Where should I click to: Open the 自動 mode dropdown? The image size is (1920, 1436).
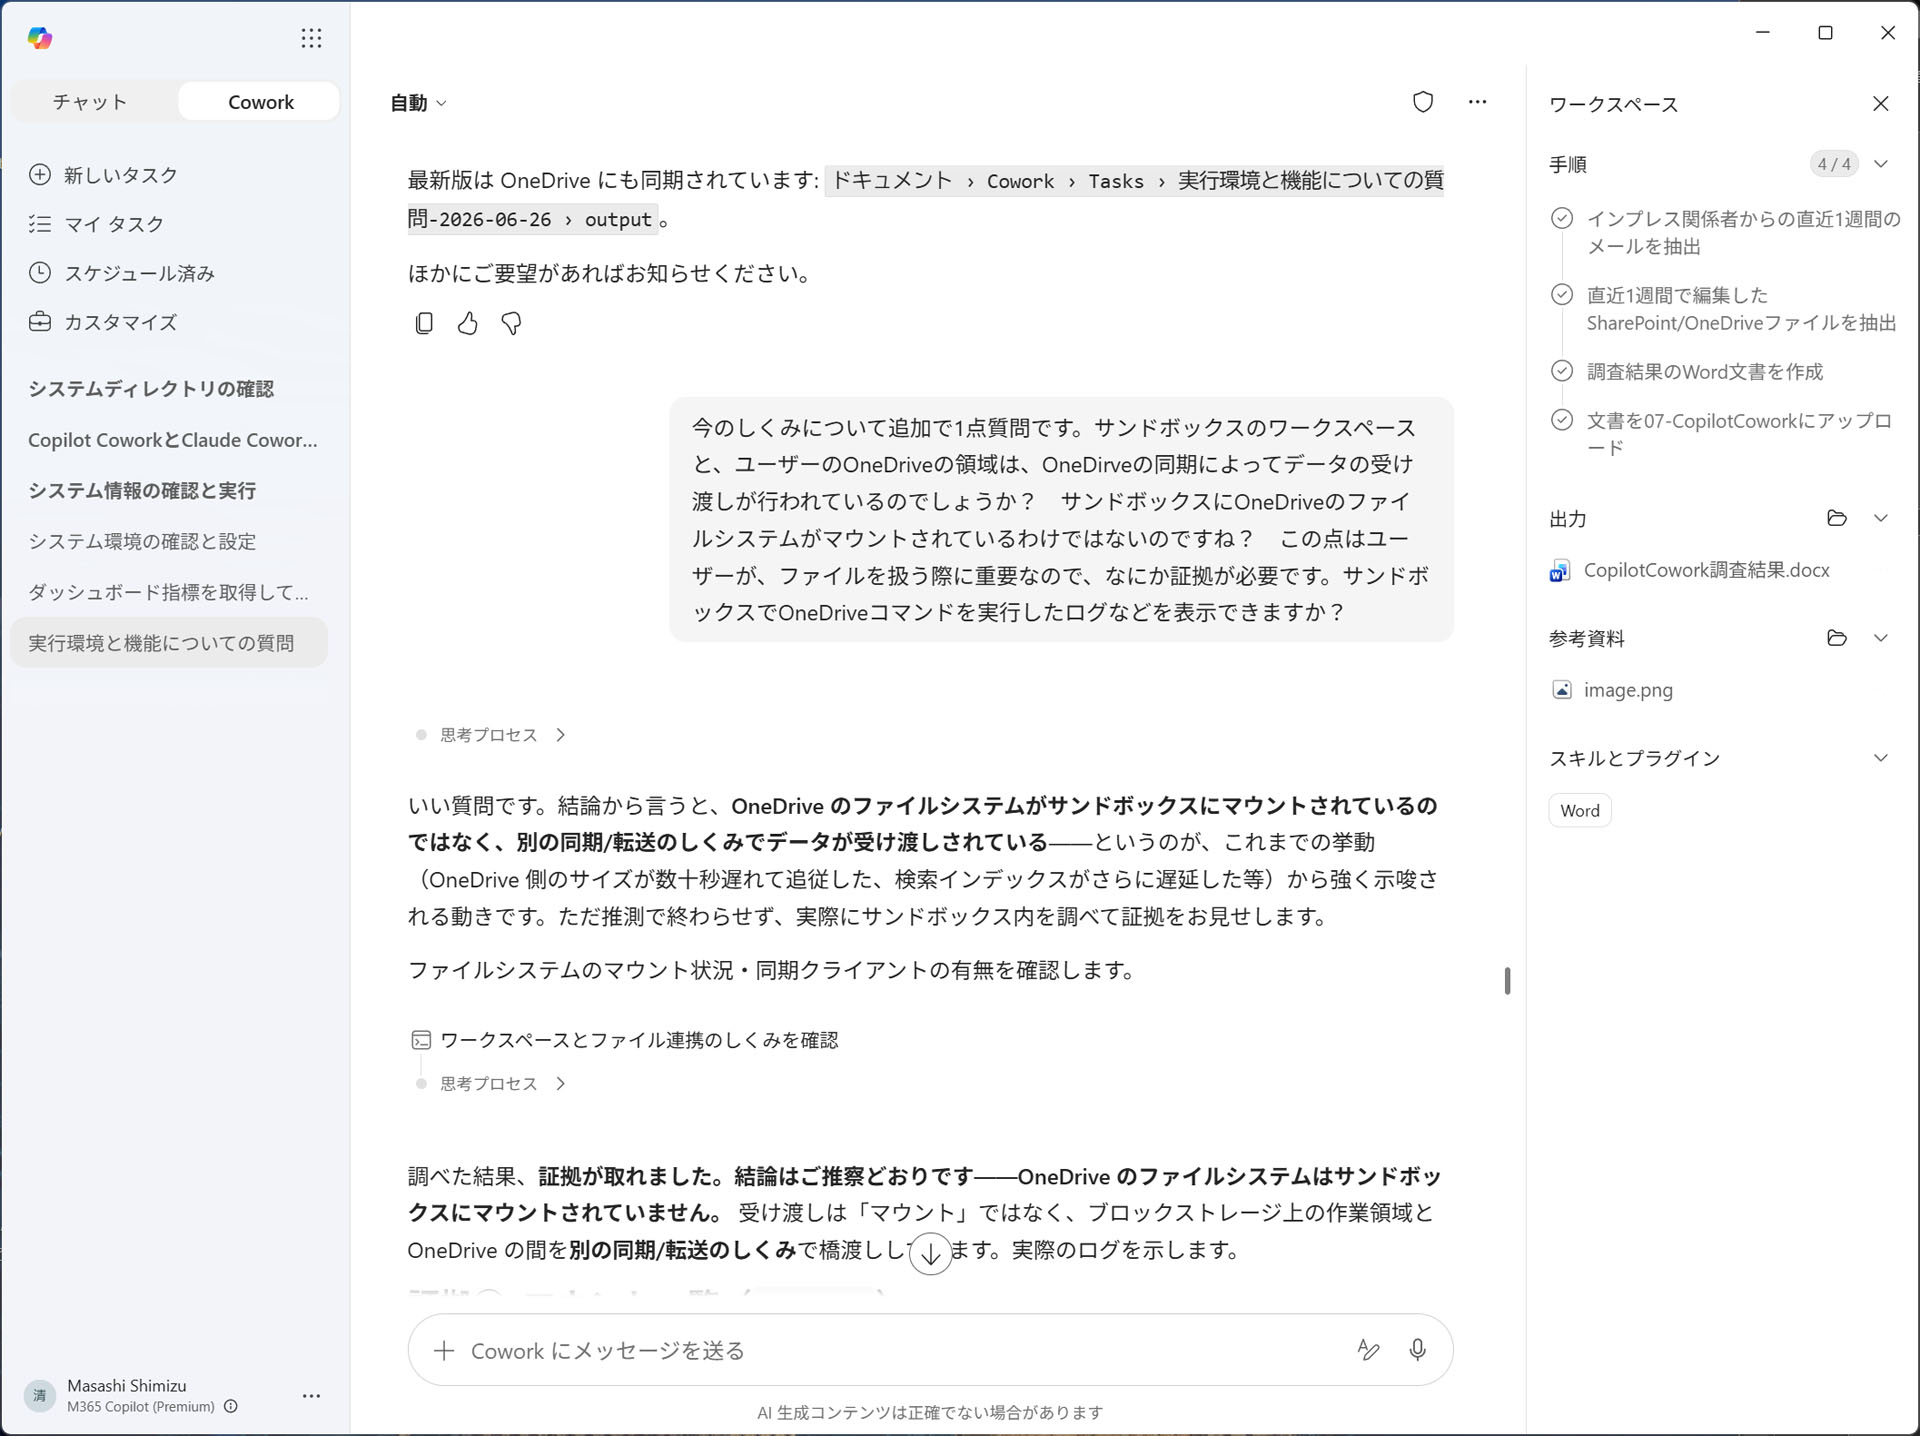click(418, 103)
